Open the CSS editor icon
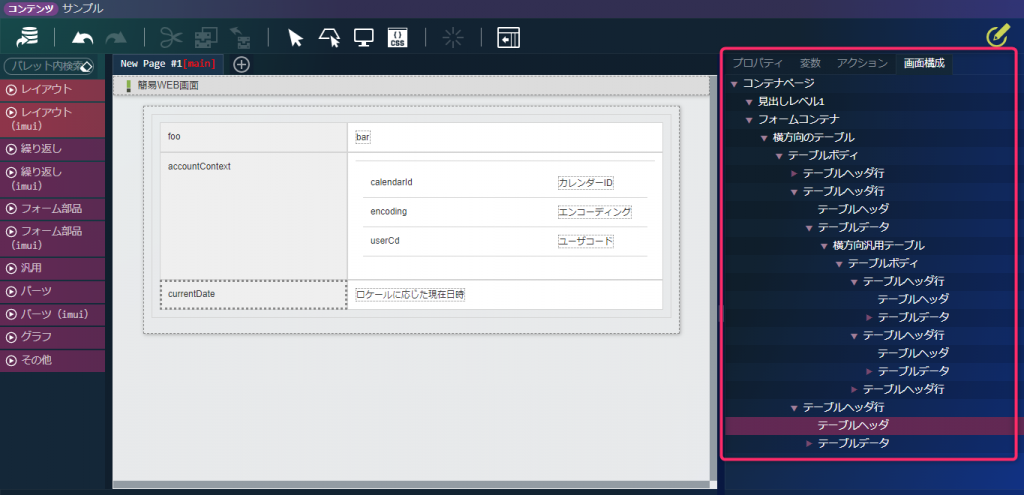Viewport: 1024px width, 495px height. tap(398, 37)
